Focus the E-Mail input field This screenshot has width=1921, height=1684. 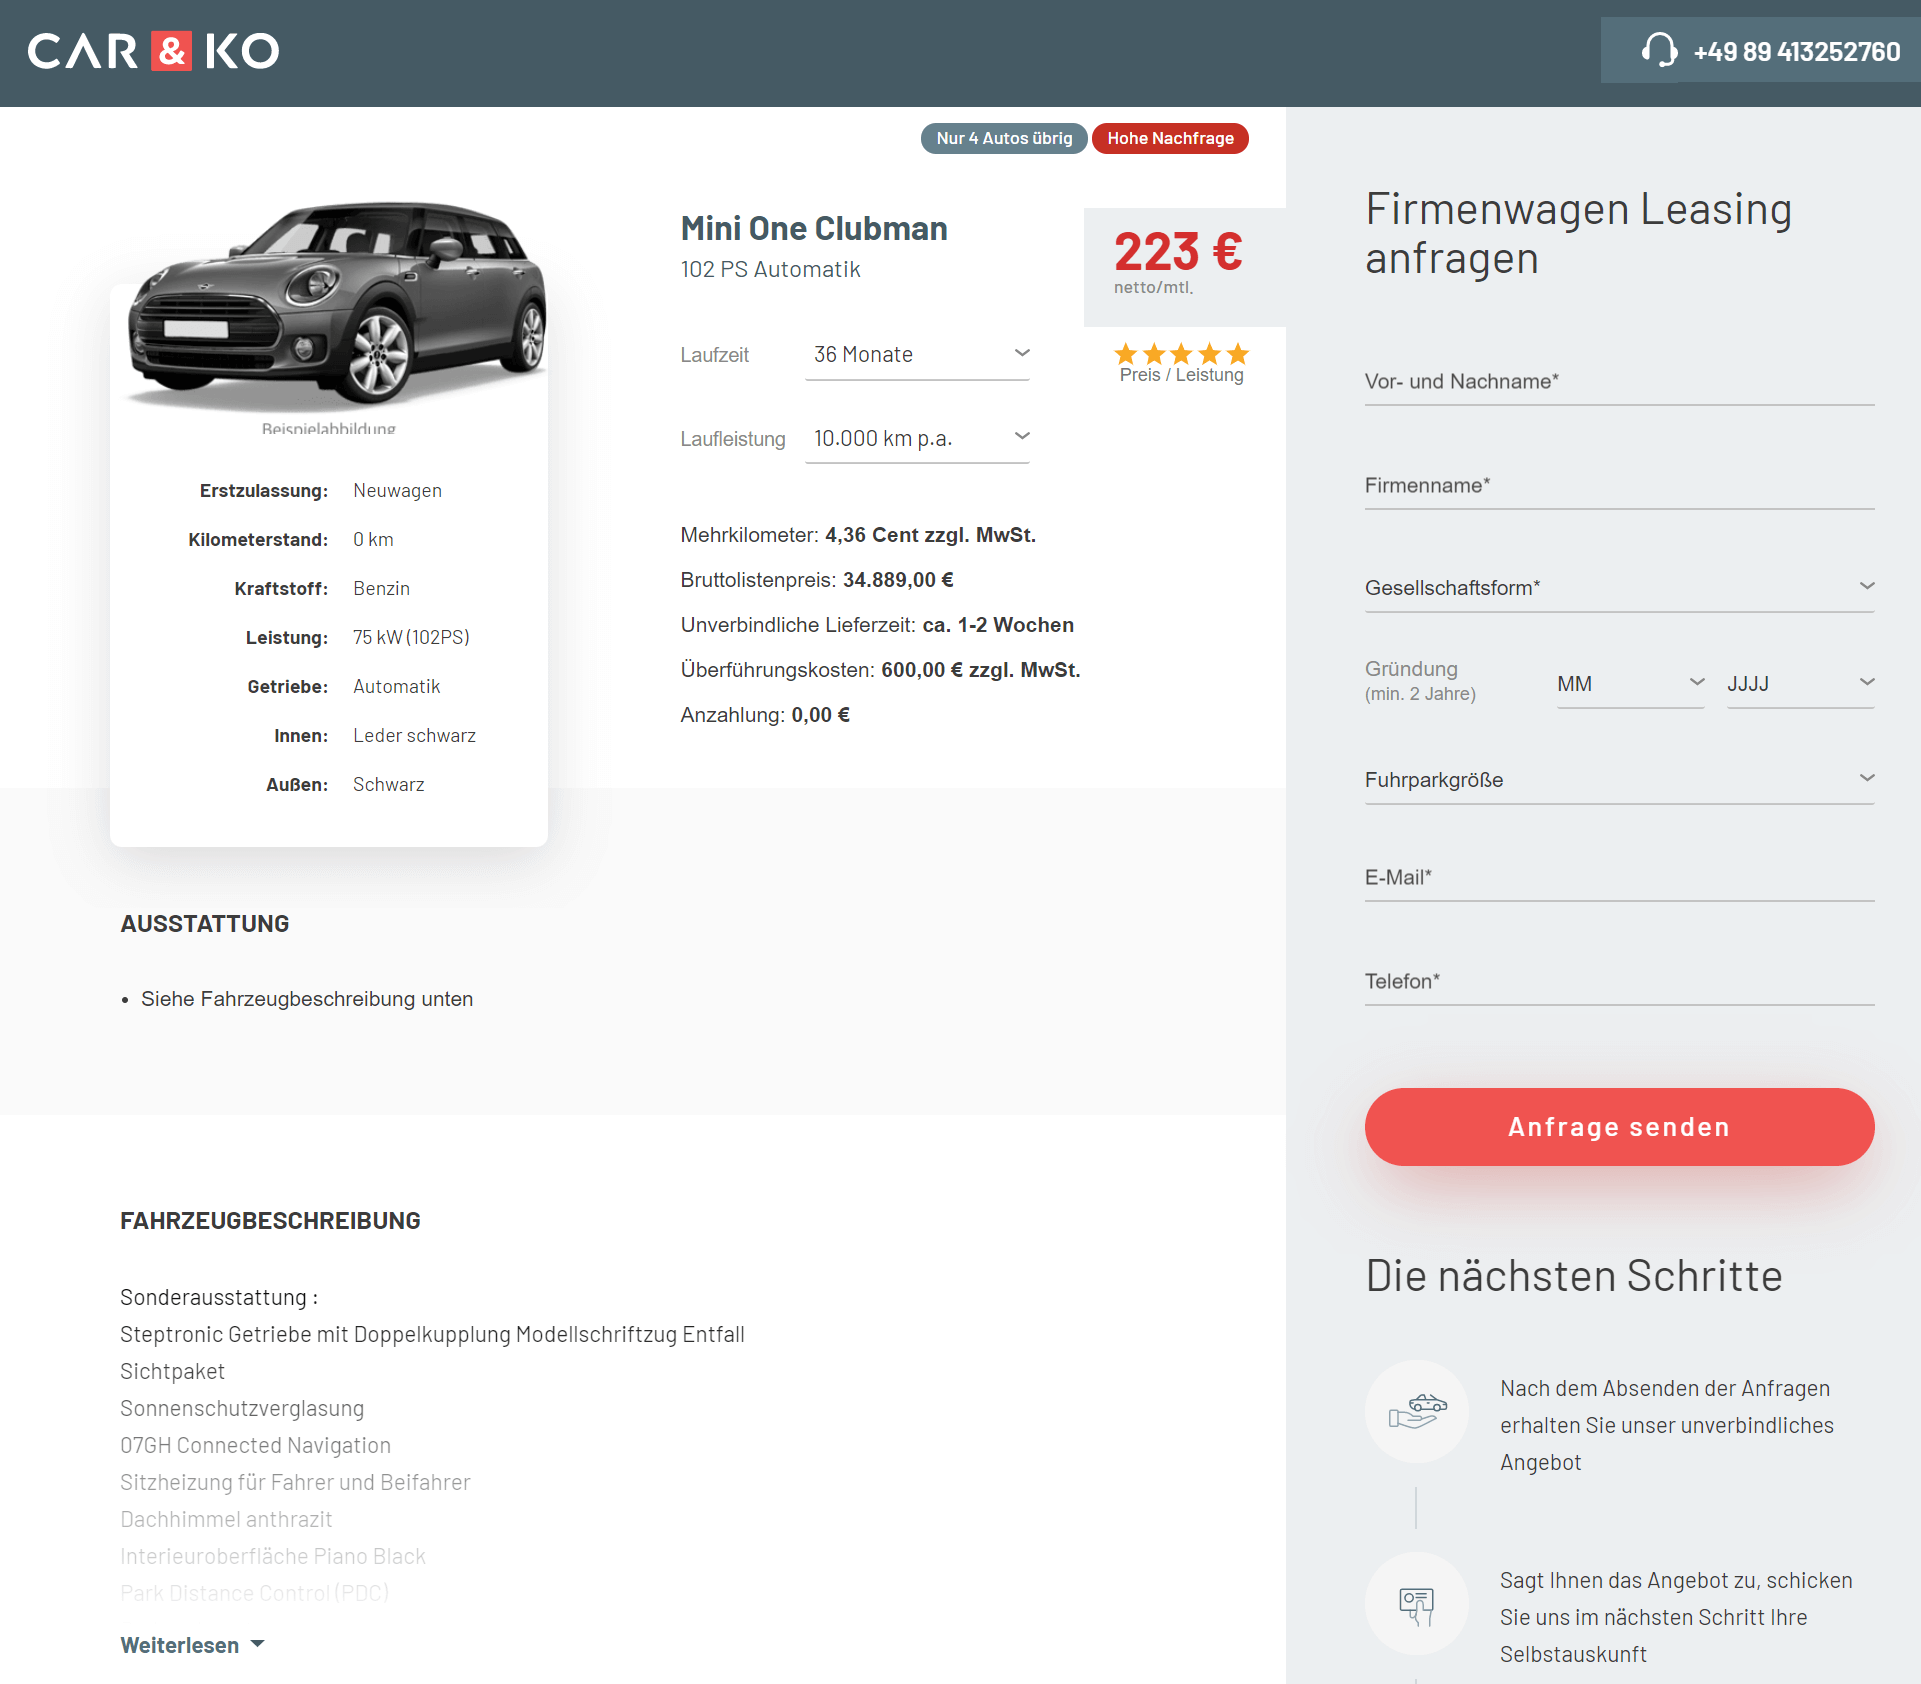click(1619, 878)
